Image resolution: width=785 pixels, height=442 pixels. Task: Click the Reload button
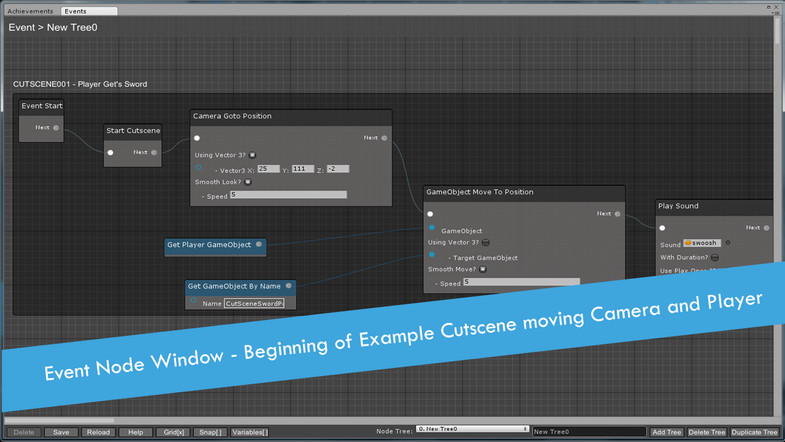point(98,432)
